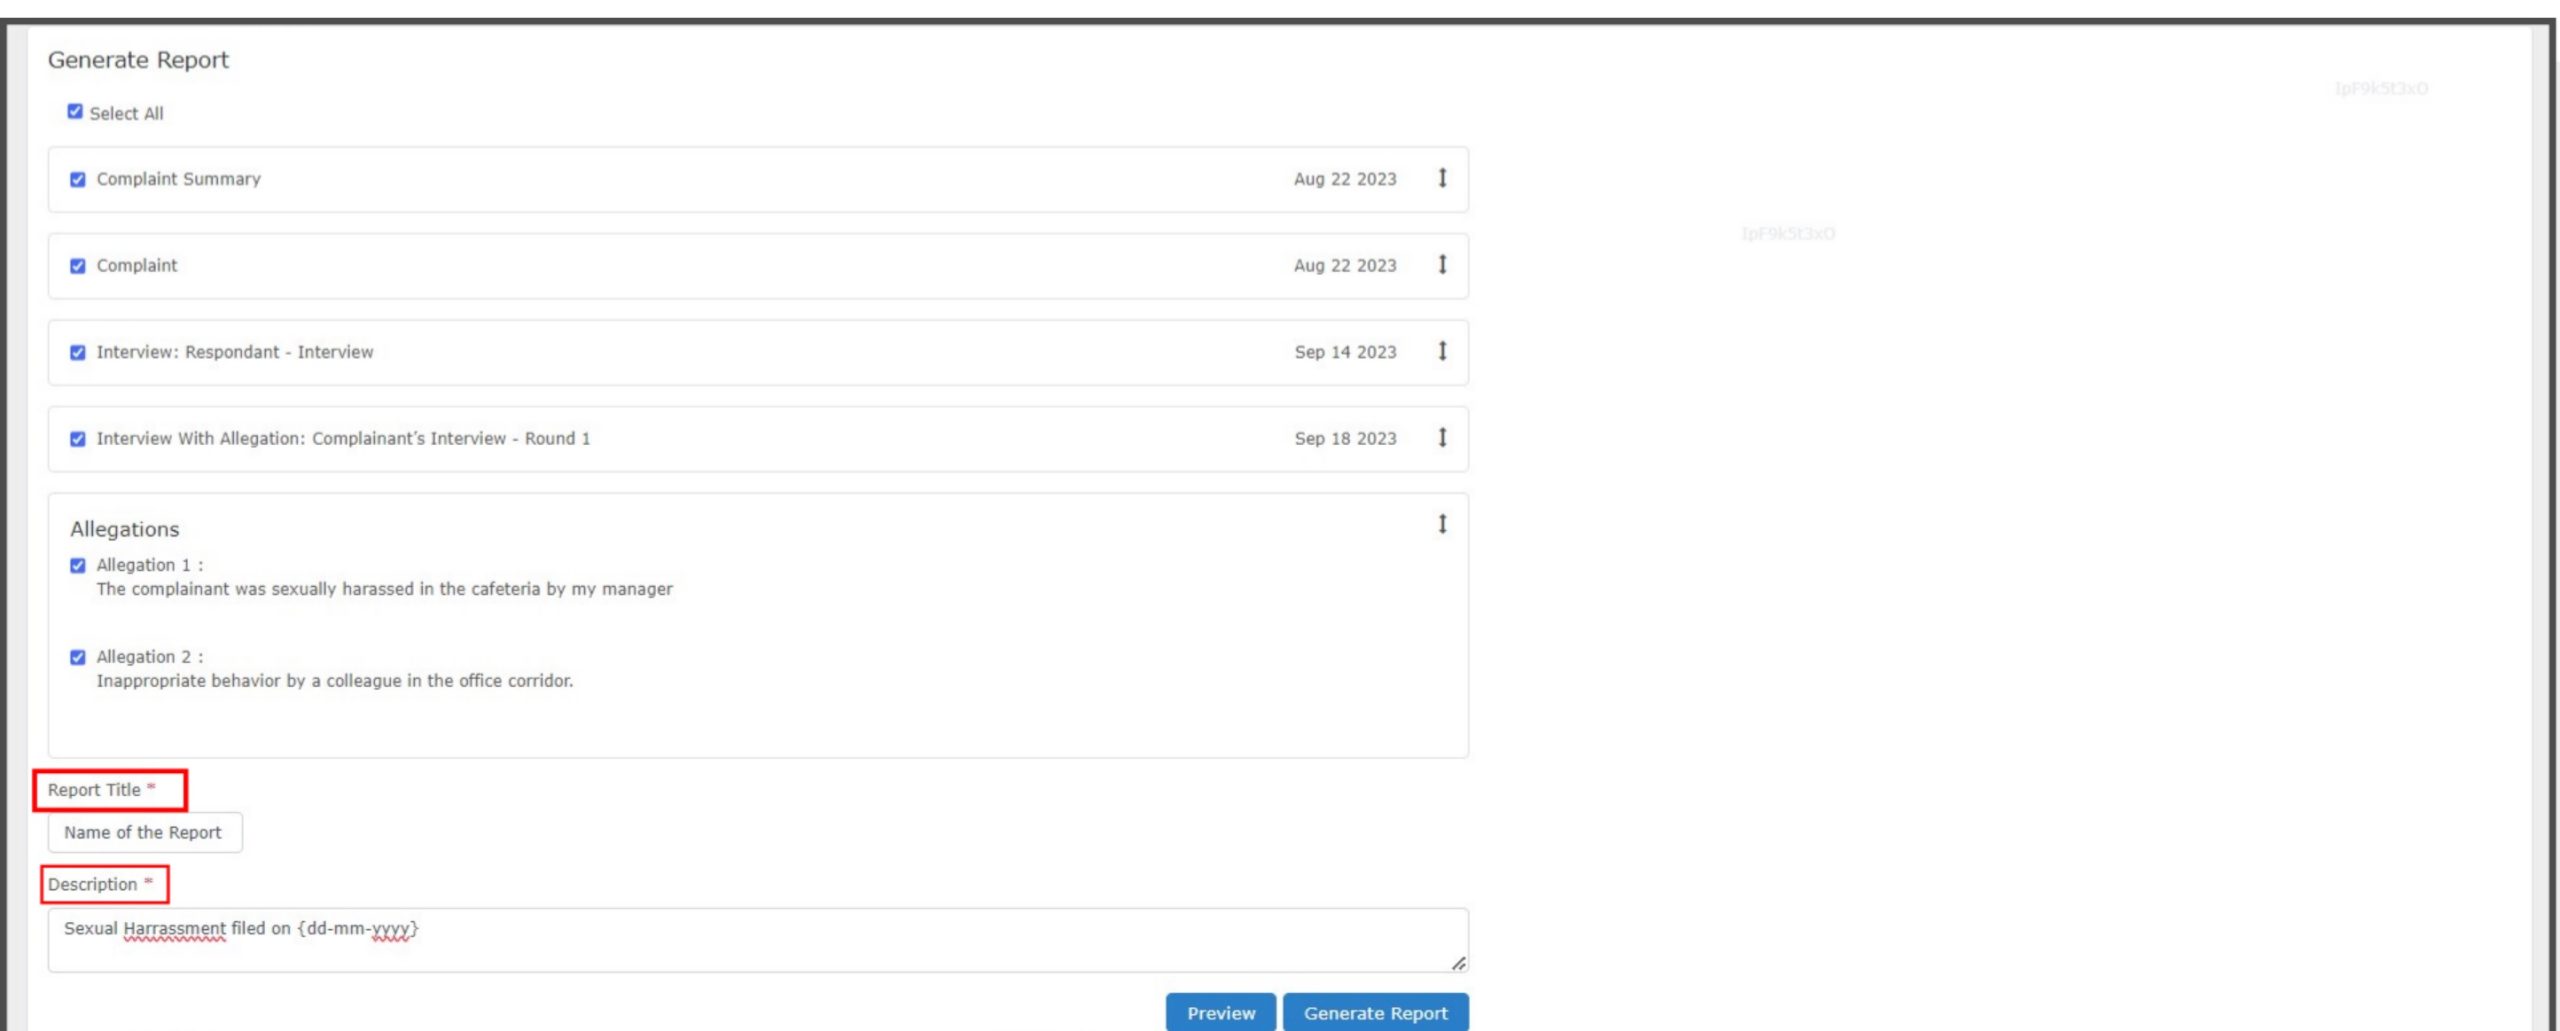Click the Generate Report page heading
This screenshot has width=2560, height=1031.
click(x=138, y=60)
